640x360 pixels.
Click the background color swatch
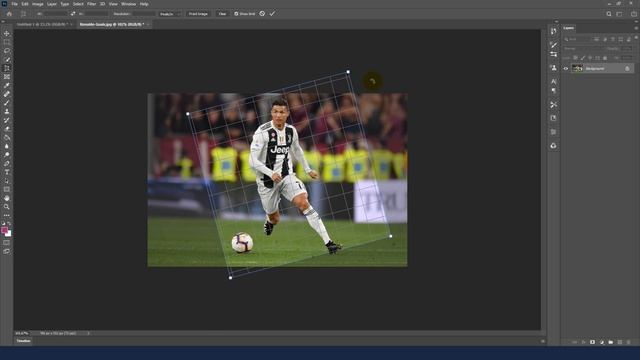tap(9, 234)
